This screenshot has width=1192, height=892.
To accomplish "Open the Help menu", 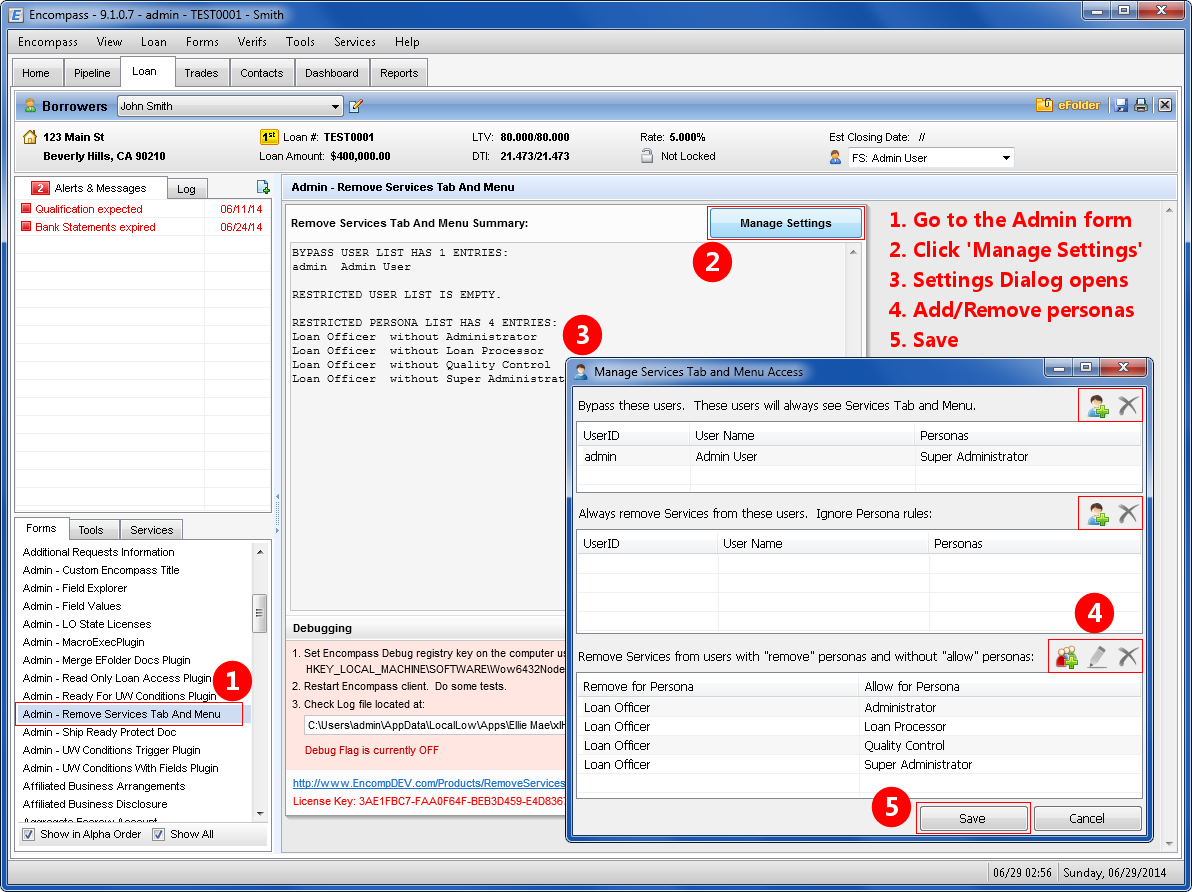I will click(407, 42).
